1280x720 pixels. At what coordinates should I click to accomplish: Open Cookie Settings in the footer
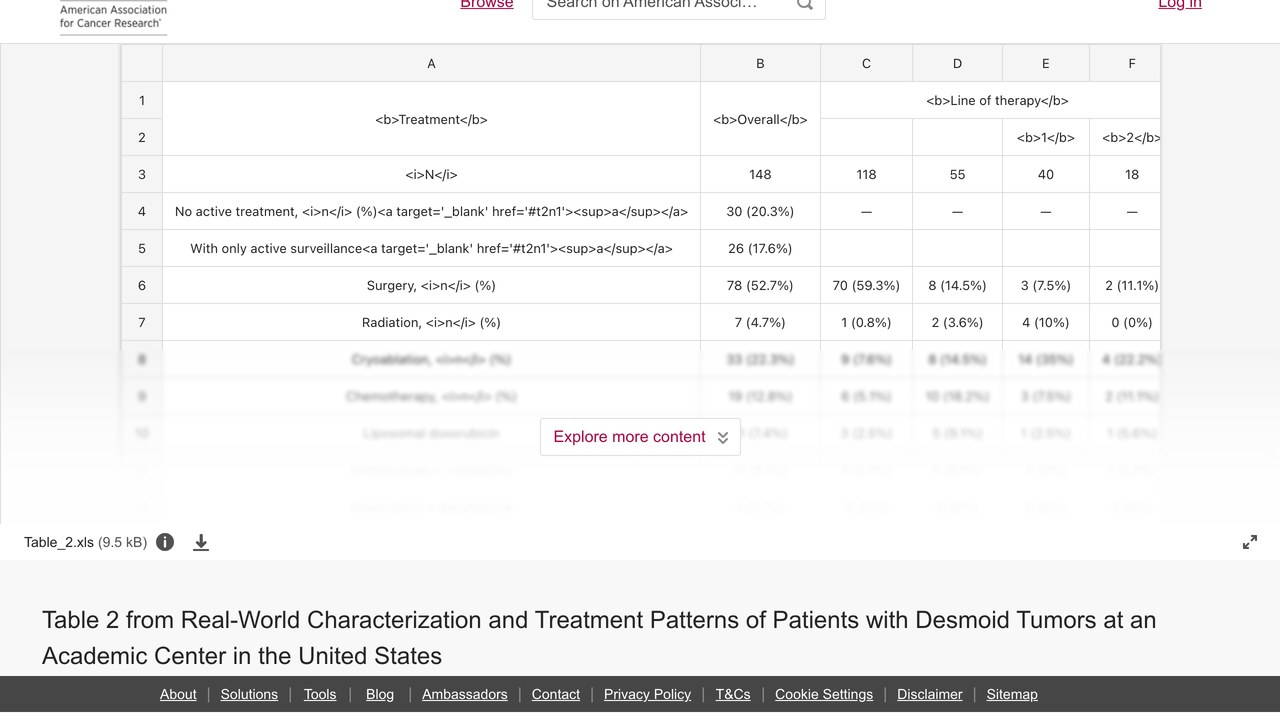824,694
